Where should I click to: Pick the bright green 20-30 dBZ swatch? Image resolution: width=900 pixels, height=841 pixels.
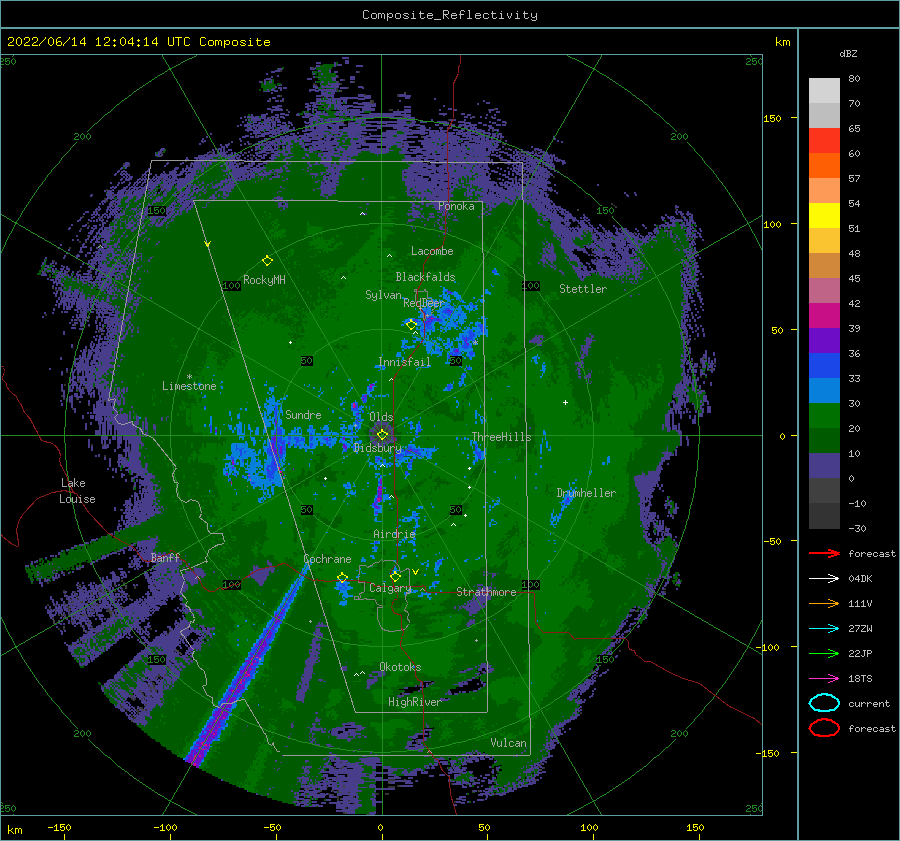pyautogui.click(x=824, y=416)
